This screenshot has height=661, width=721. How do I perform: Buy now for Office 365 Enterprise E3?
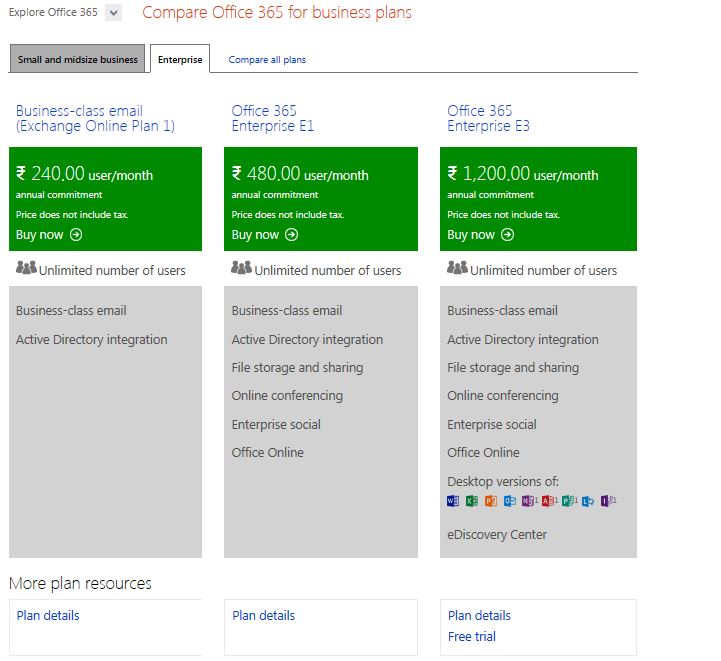(x=481, y=235)
